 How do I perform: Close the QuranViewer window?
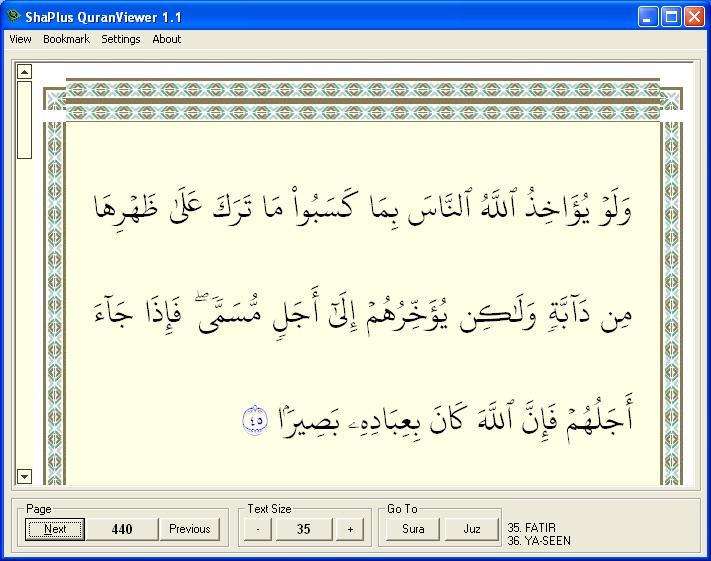pyautogui.click(x=694, y=17)
